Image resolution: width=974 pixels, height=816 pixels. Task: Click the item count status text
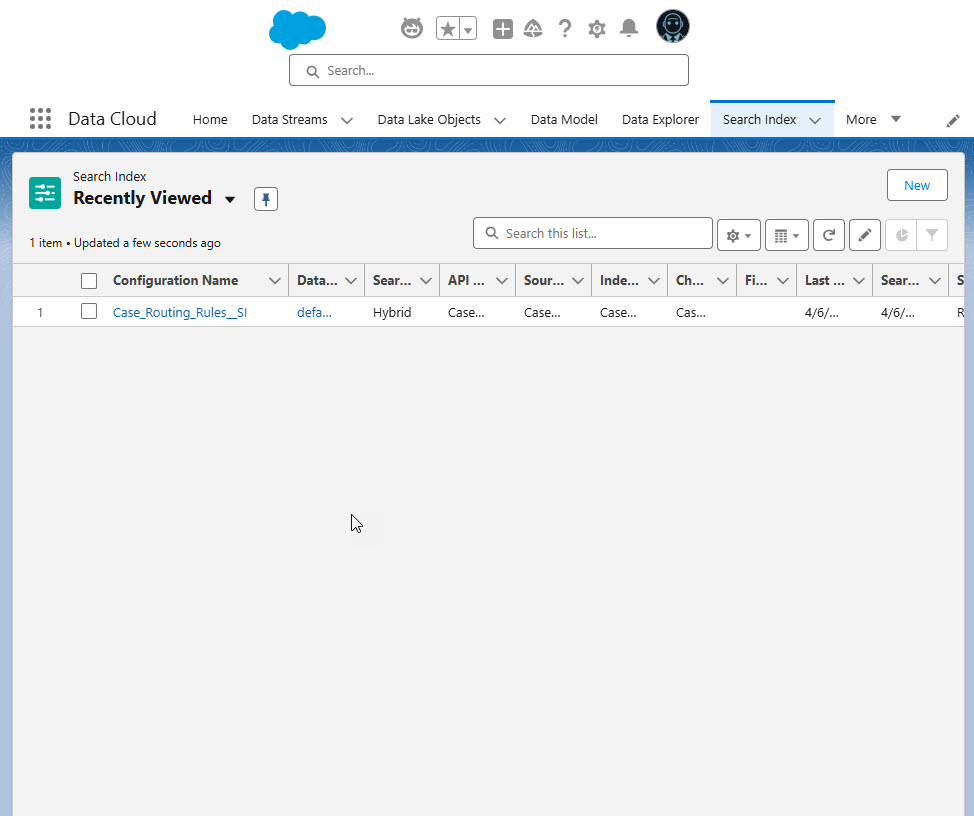tap(125, 243)
